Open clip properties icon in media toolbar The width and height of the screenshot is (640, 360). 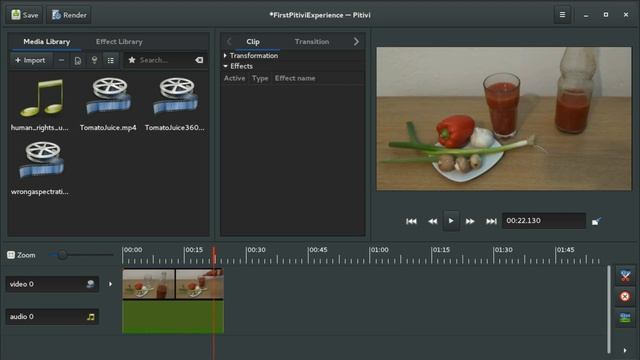(78, 60)
